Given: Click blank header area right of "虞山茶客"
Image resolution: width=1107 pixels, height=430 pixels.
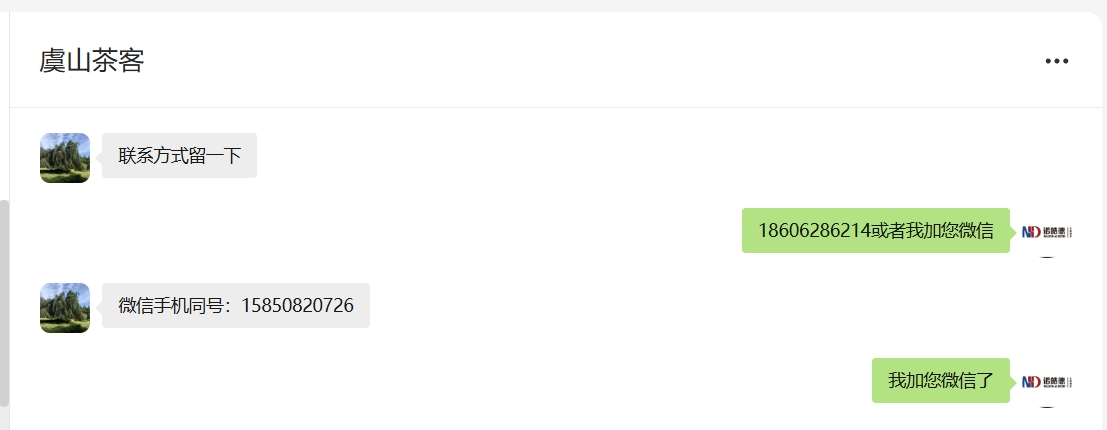Looking at the screenshot, I should coord(600,61).
